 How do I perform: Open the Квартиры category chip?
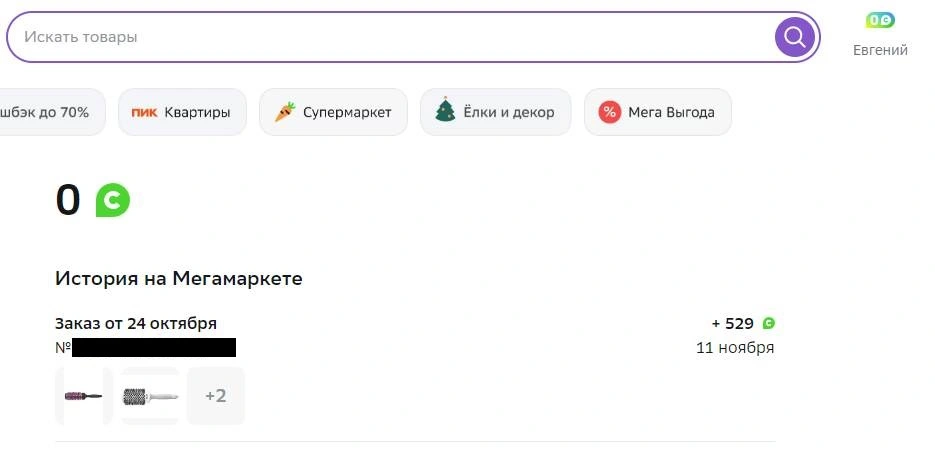pyautogui.click(x=182, y=112)
